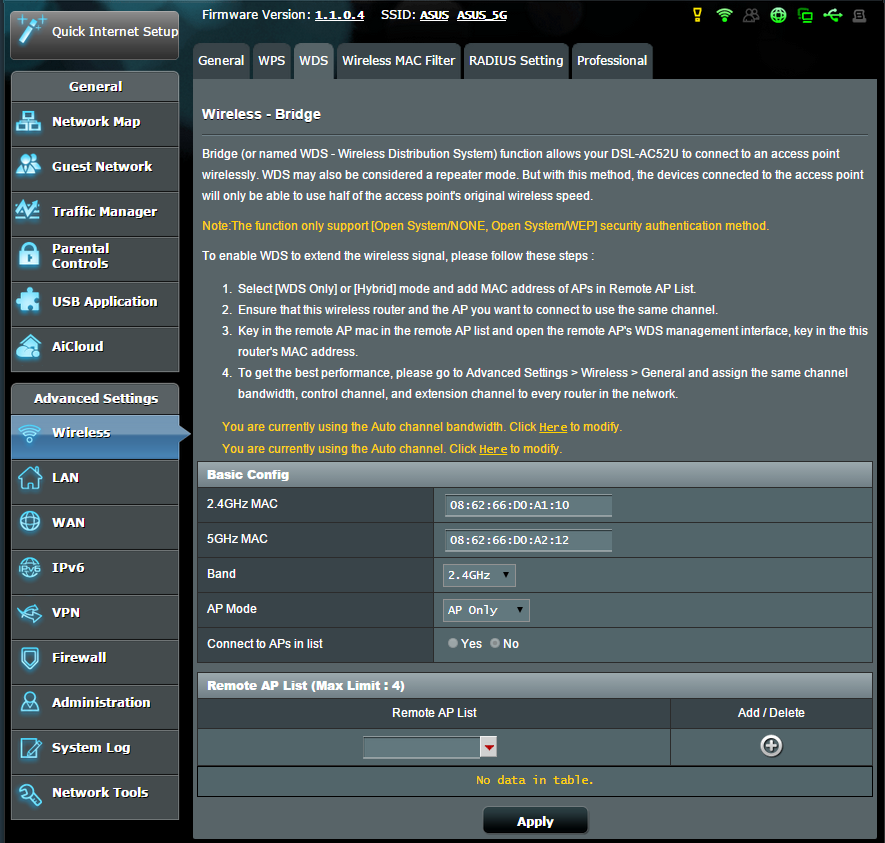Click the green internet globe status icon
885x843 pixels.
(x=778, y=15)
